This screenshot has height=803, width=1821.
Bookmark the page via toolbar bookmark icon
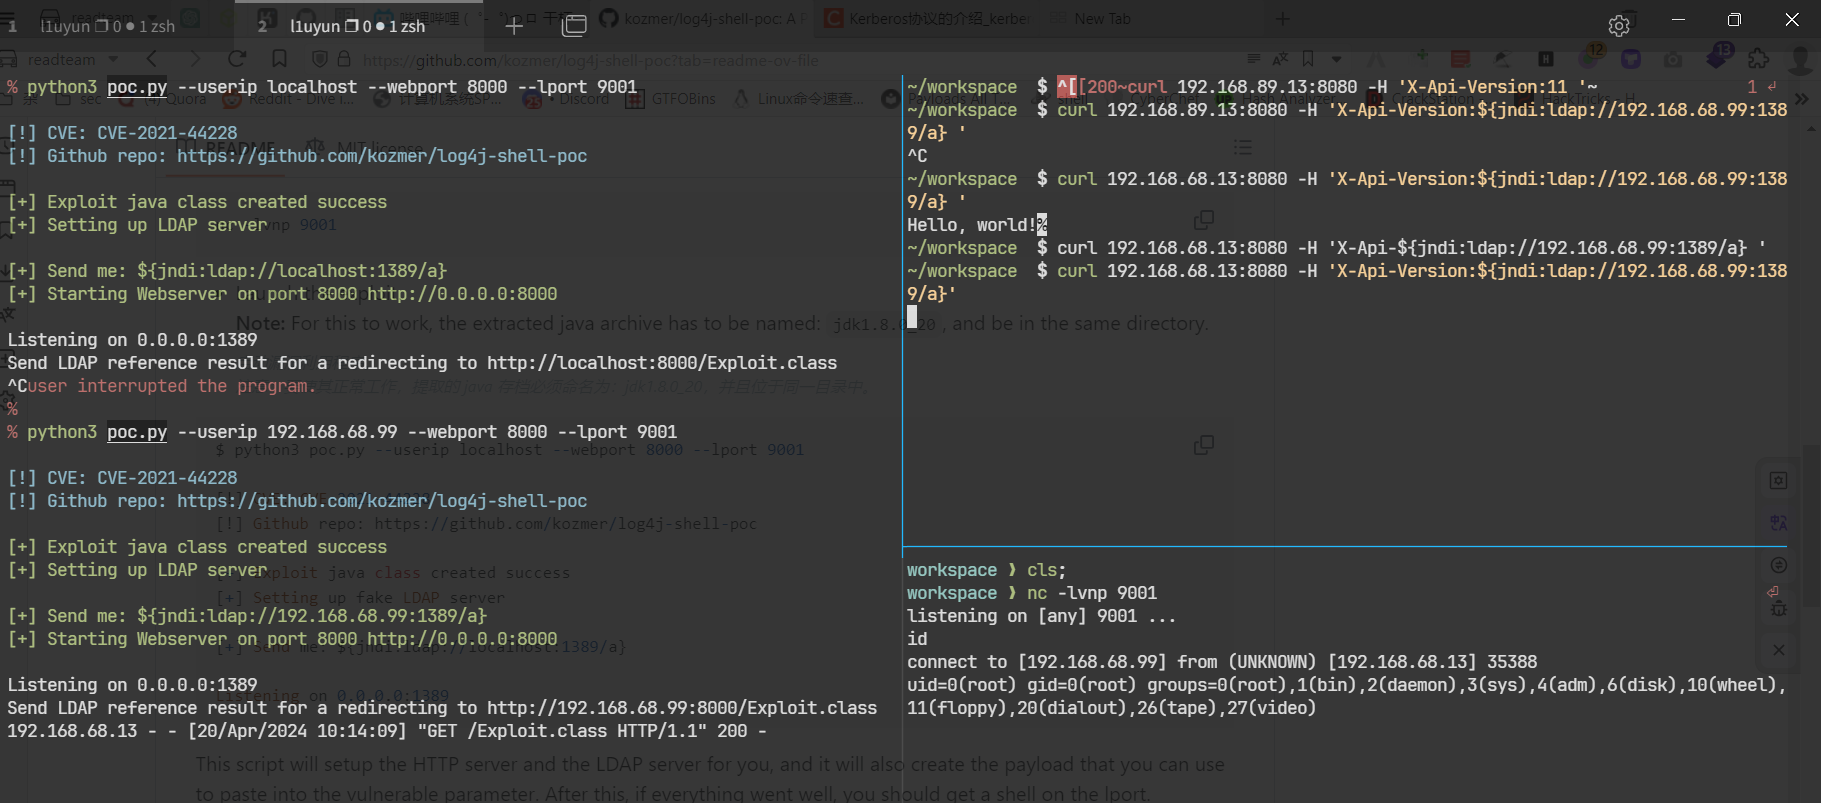tap(280, 59)
